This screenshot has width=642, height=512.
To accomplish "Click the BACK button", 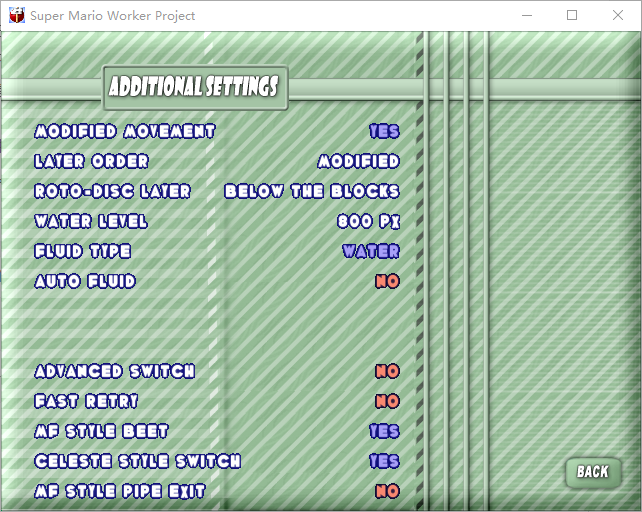I will pyautogui.click(x=593, y=472).
